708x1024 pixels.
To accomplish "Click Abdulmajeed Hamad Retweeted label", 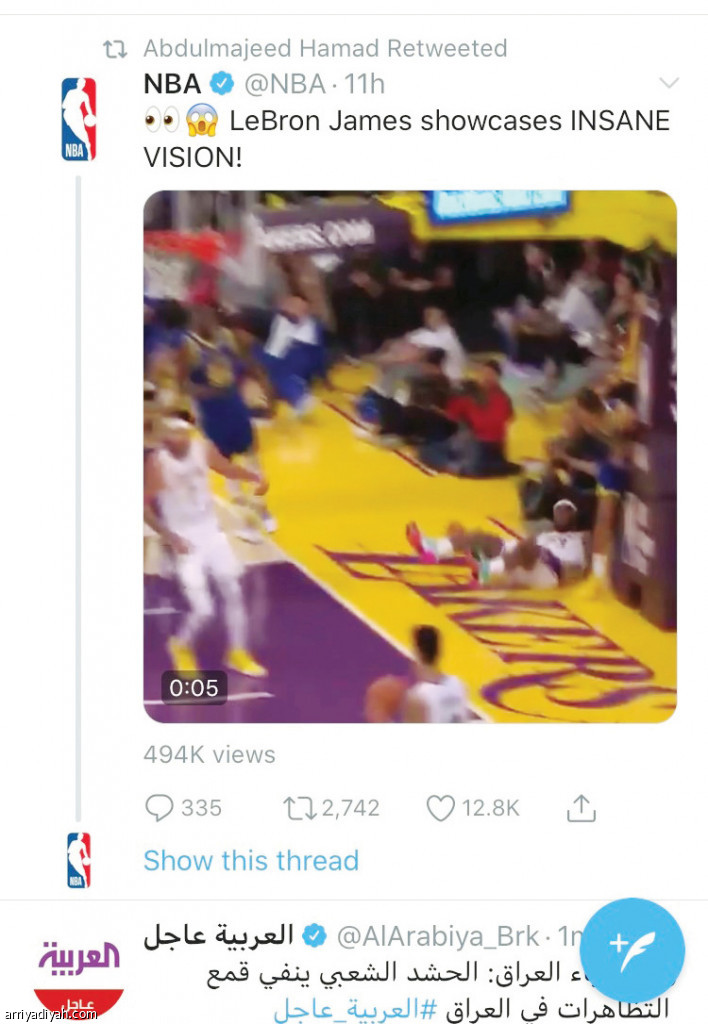I will 325,48.
